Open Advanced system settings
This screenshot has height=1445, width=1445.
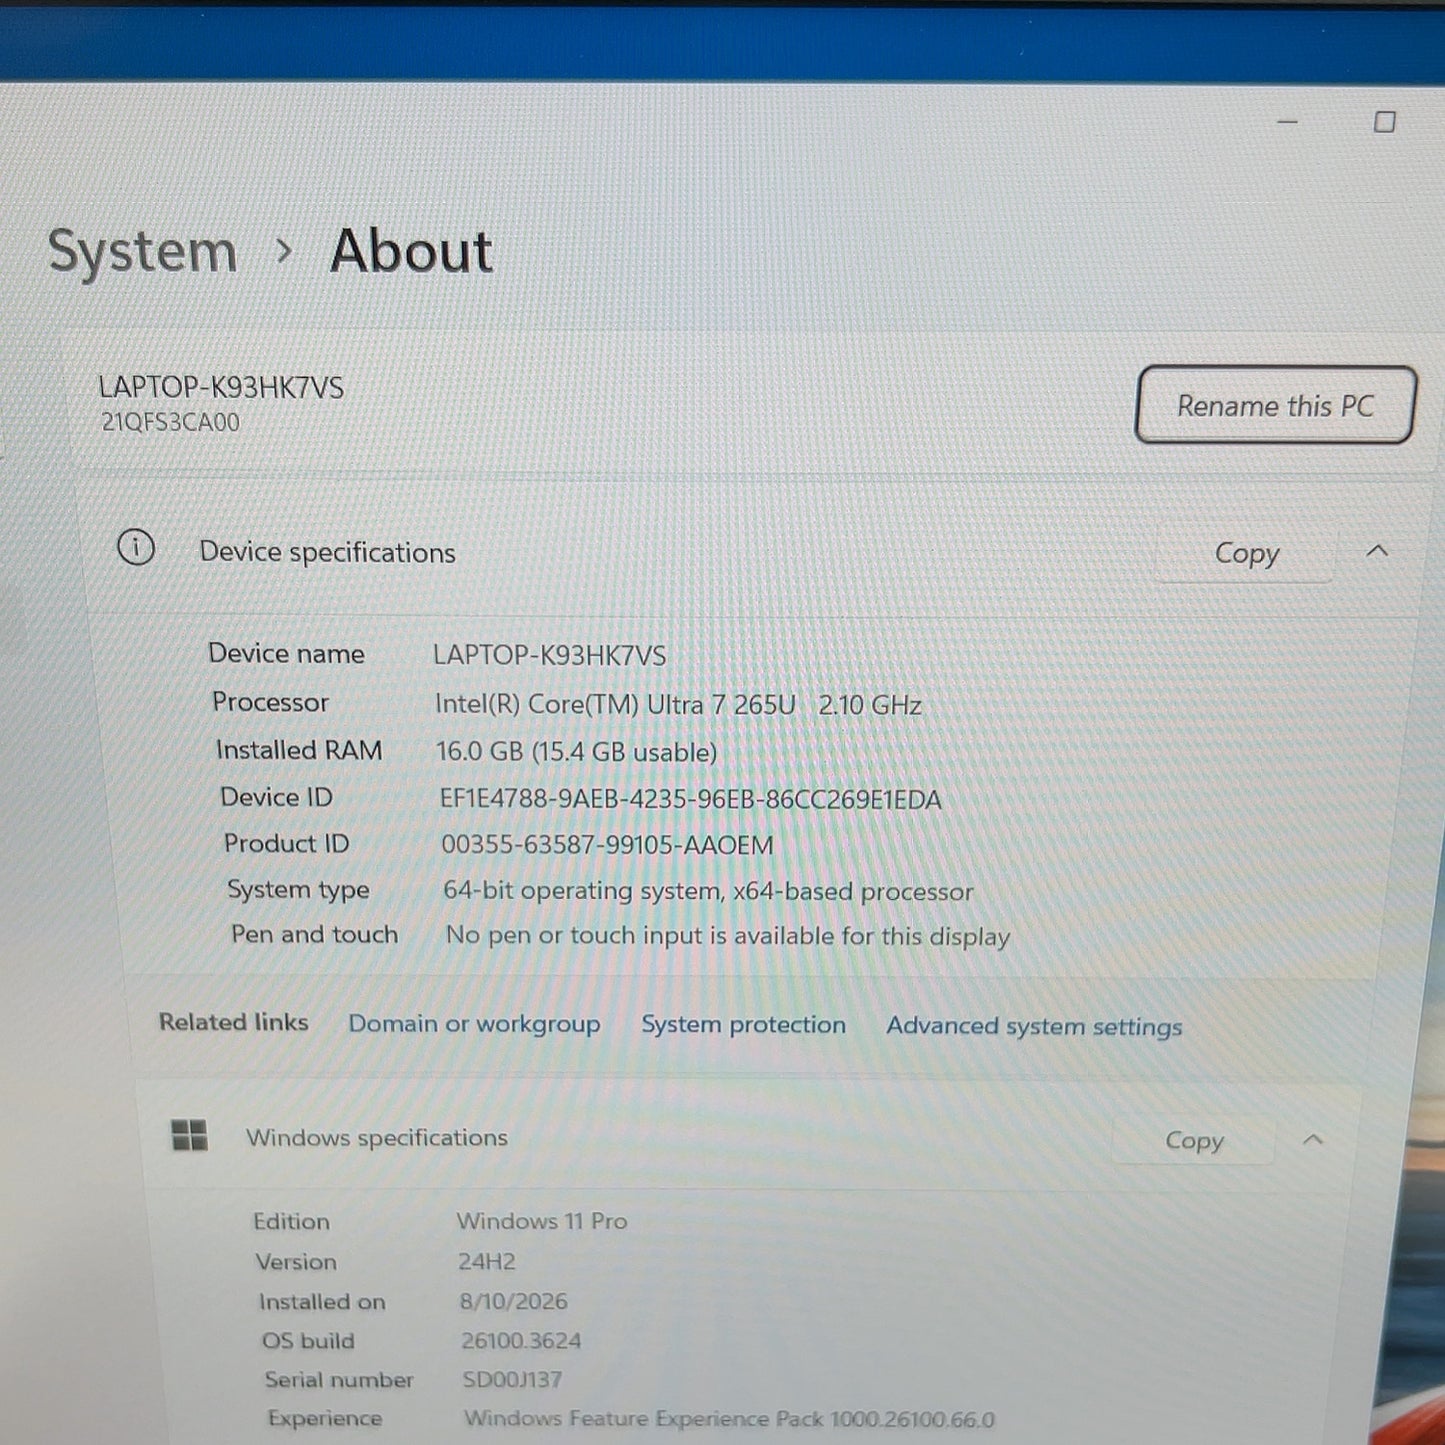click(1034, 1027)
